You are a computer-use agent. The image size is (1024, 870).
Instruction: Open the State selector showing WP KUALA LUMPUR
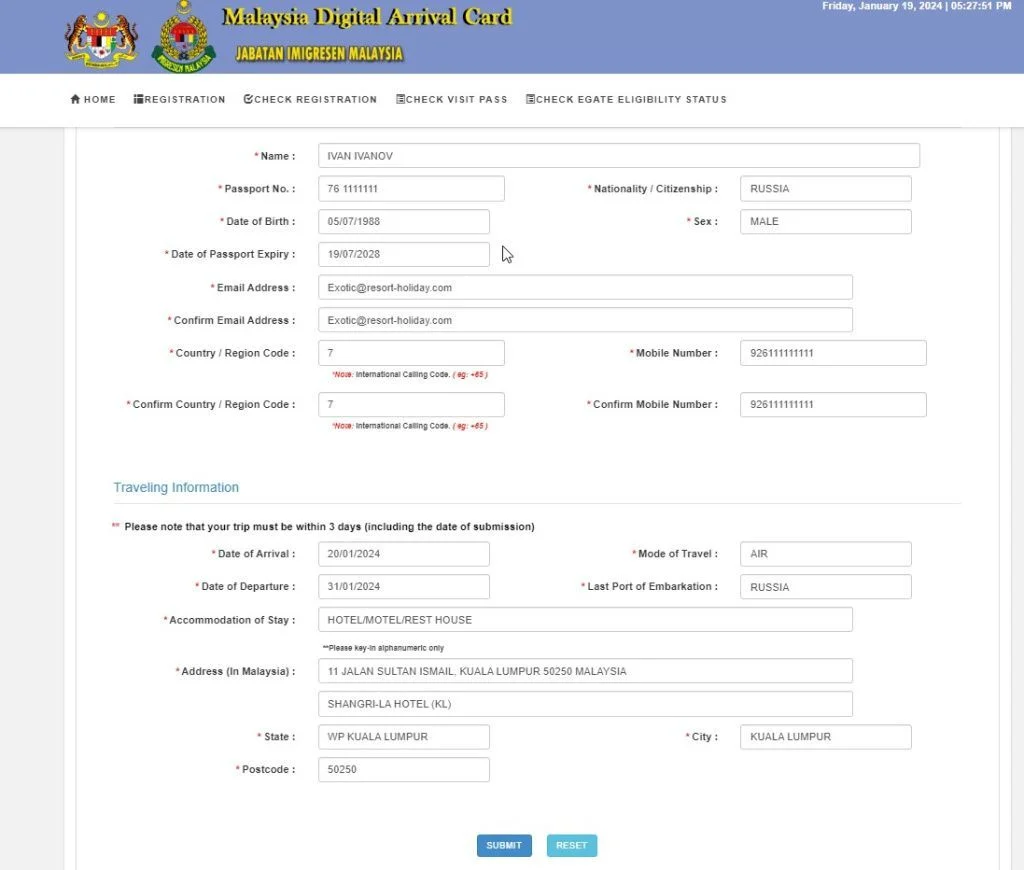[x=403, y=736]
